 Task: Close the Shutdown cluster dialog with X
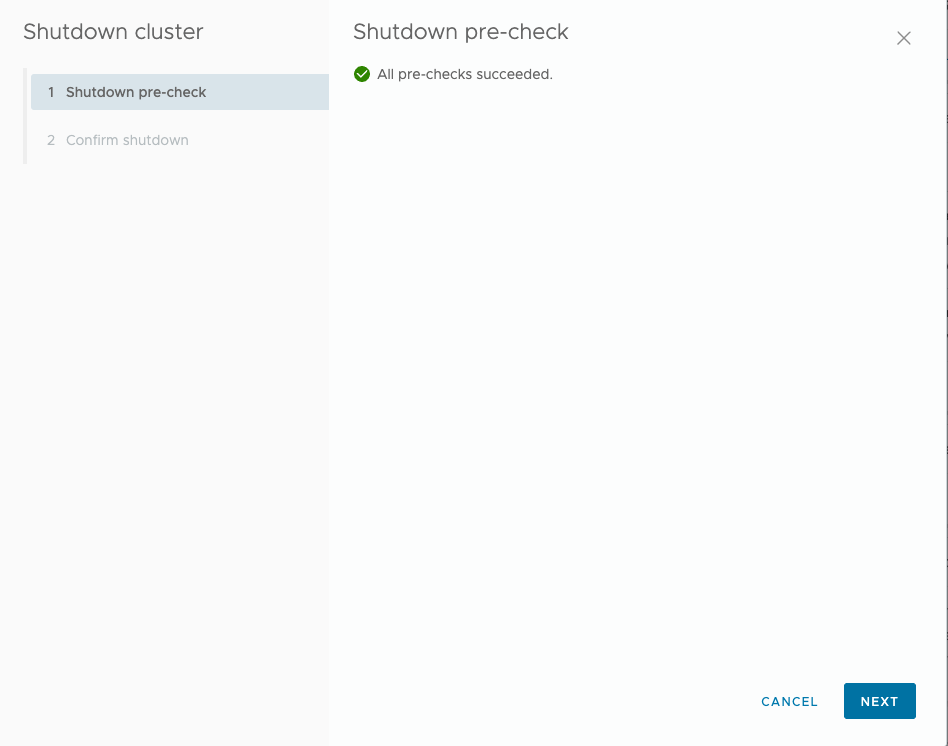coord(904,38)
